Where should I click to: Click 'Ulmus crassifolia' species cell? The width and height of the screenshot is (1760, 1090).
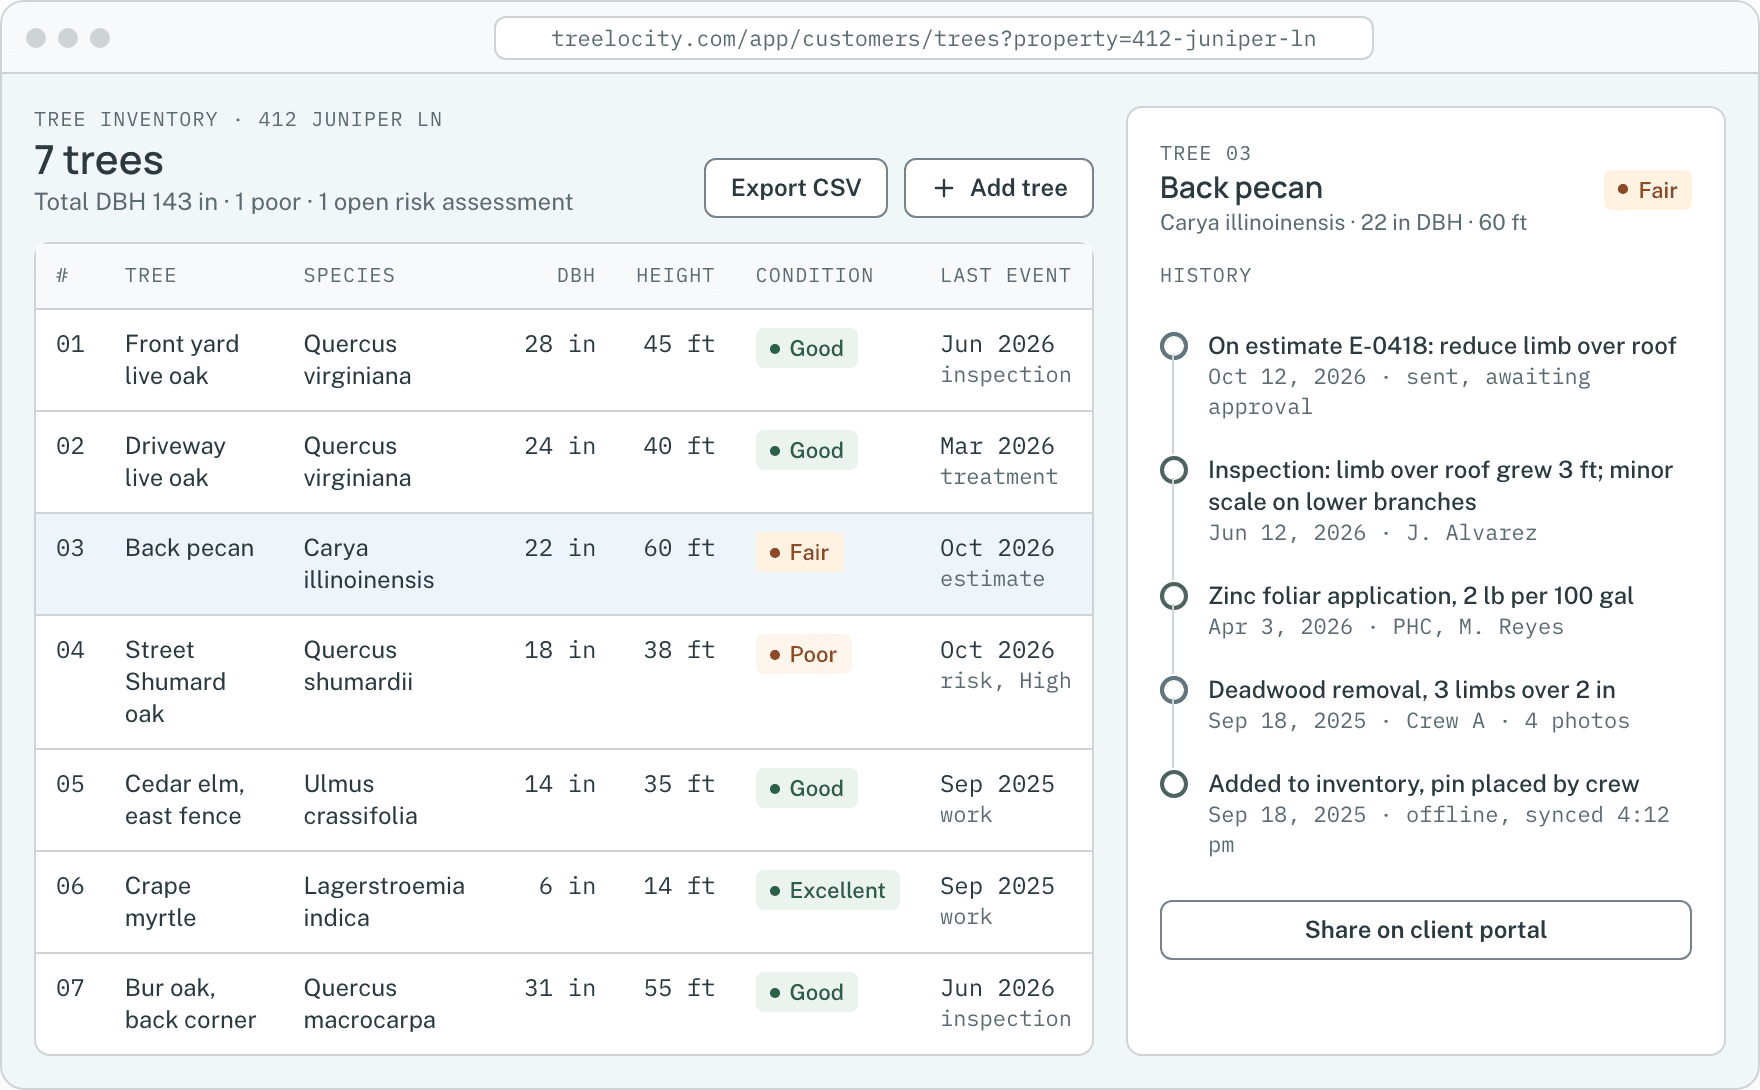point(360,800)
